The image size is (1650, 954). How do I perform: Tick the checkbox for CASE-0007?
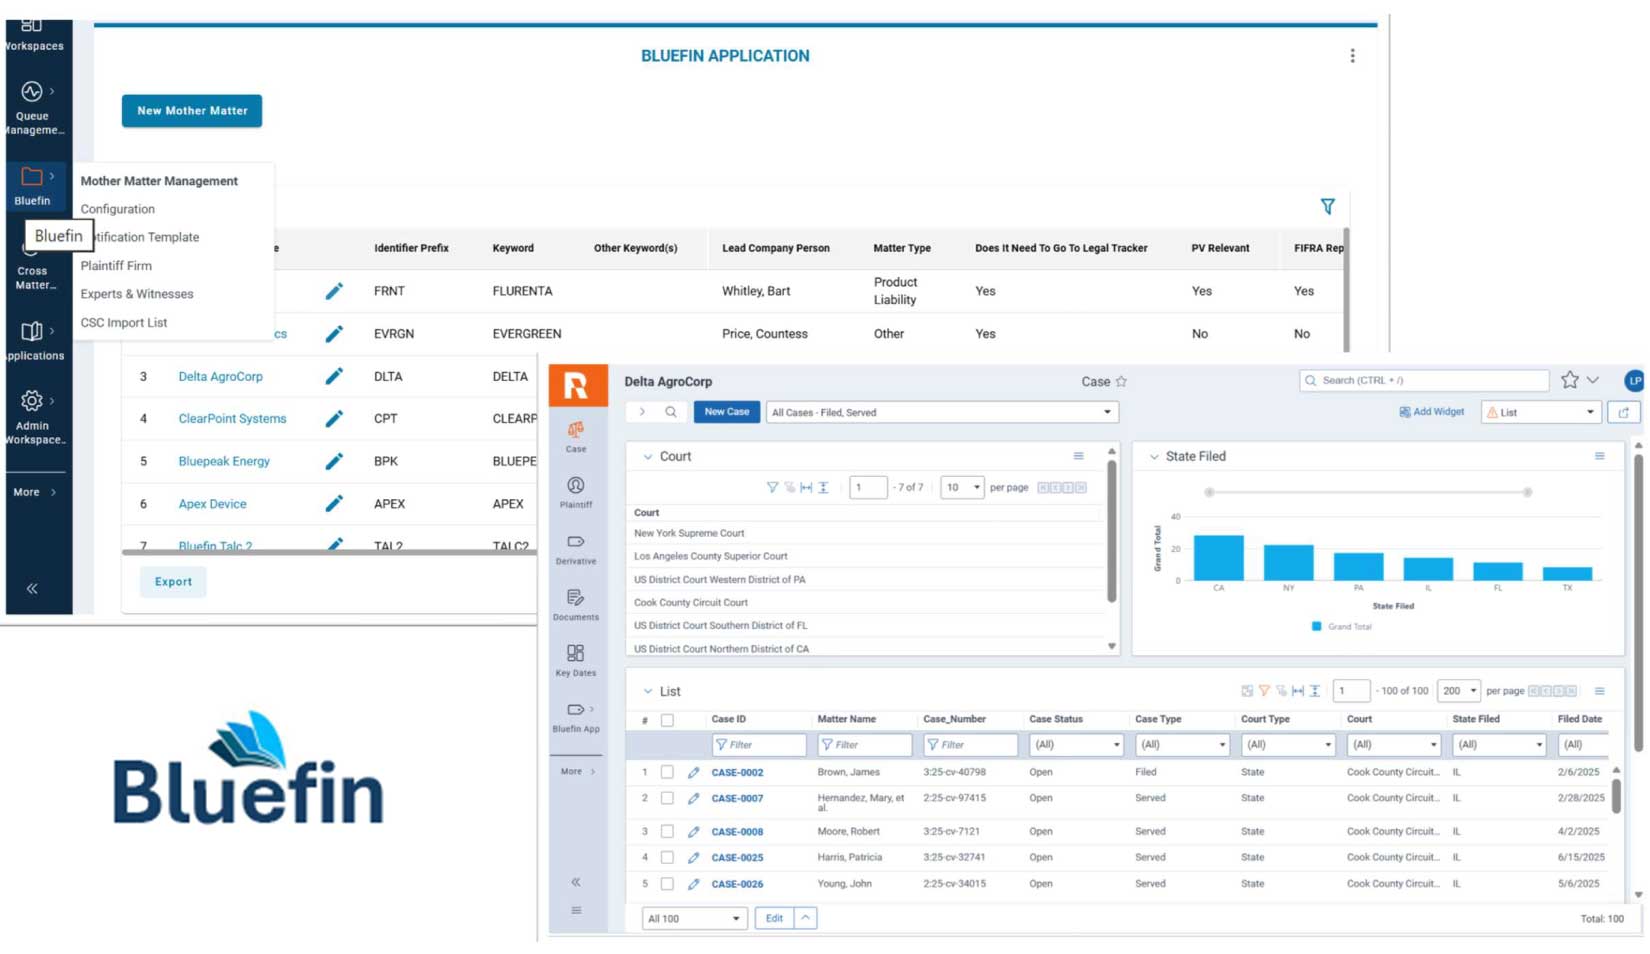pyautogui.click(x=667, y=799)
